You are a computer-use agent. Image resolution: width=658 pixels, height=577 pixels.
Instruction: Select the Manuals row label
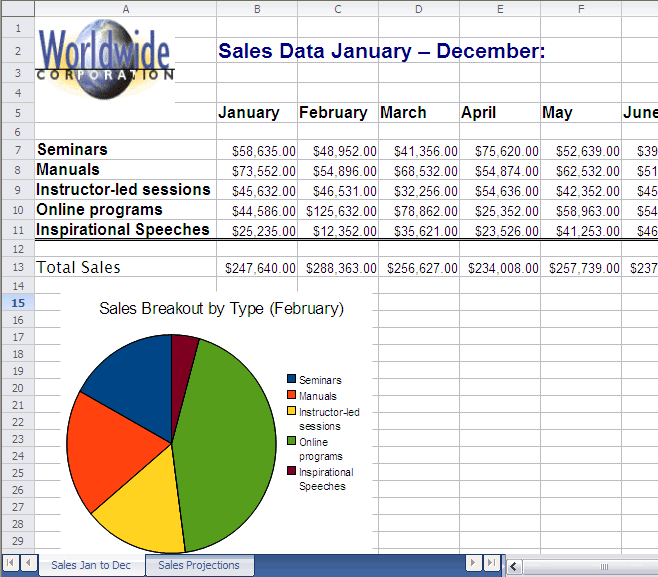125,170
